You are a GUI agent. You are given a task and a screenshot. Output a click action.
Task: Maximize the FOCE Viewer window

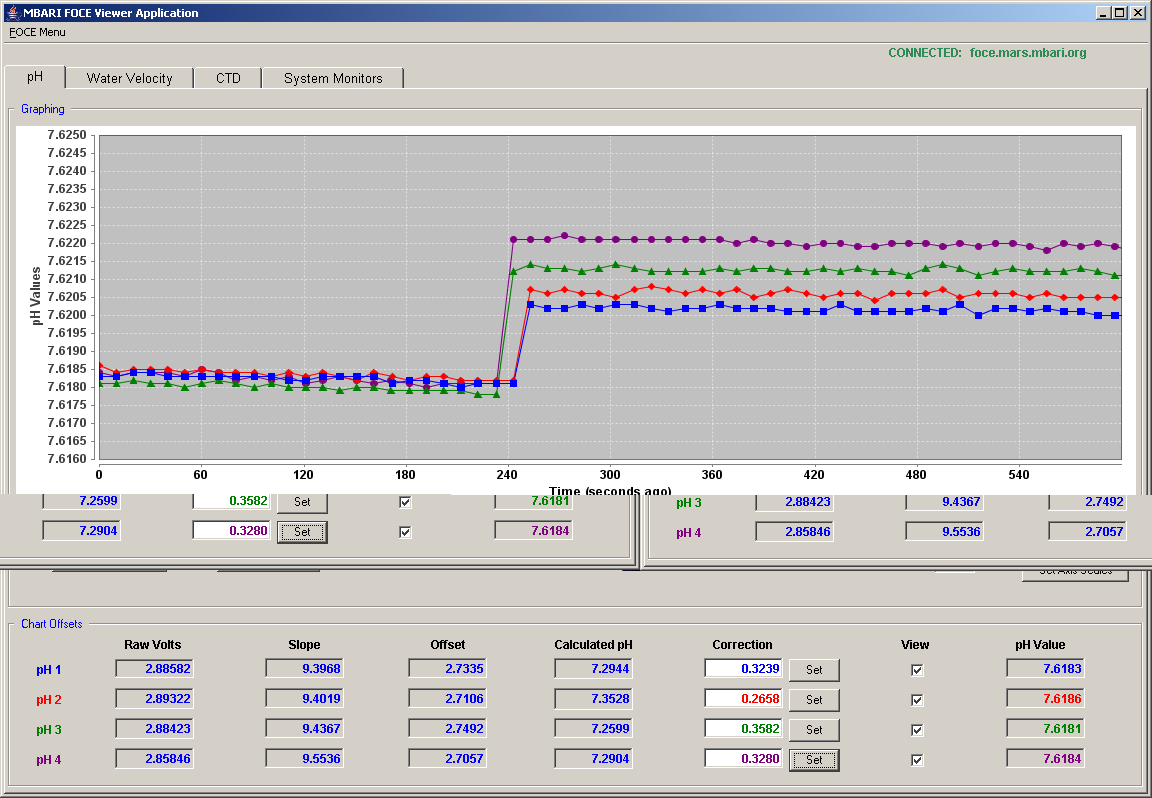[1119, 12]
